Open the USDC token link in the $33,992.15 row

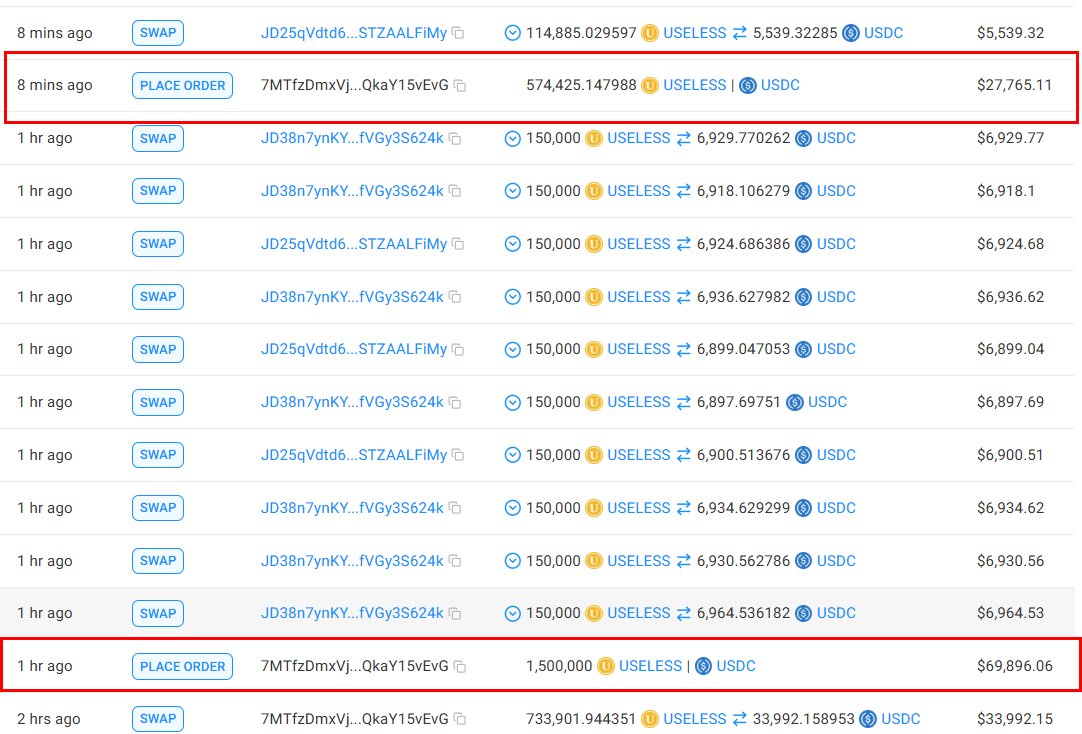(901, 719)
